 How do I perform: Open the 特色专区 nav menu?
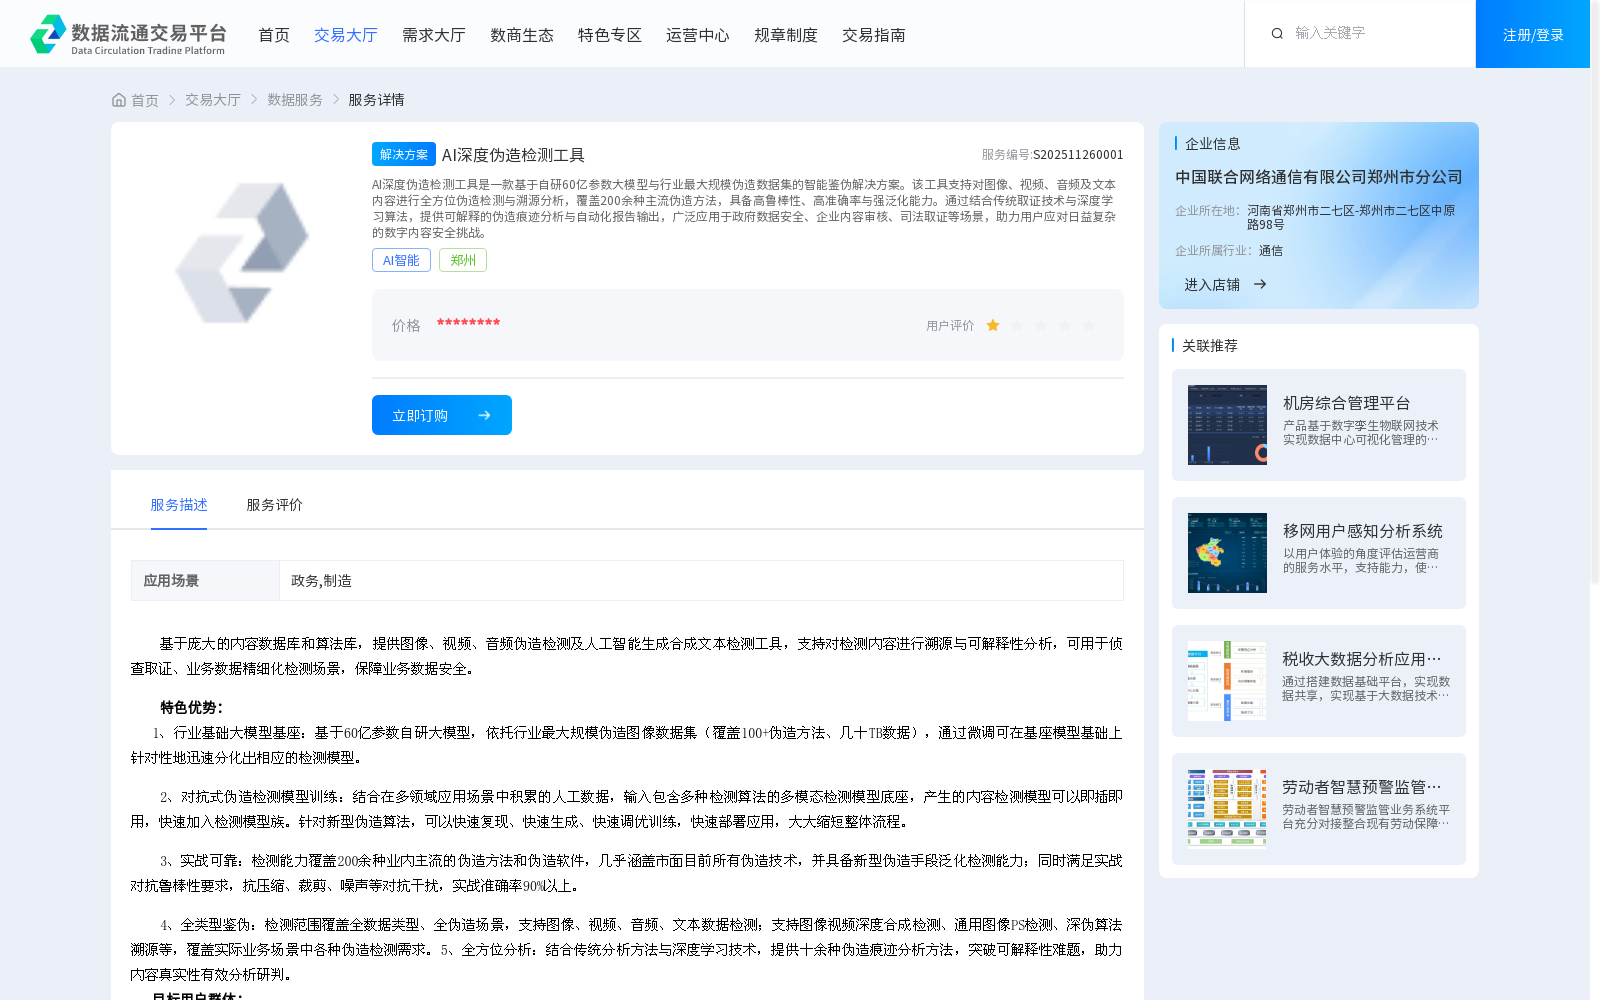tap(610, 35)
